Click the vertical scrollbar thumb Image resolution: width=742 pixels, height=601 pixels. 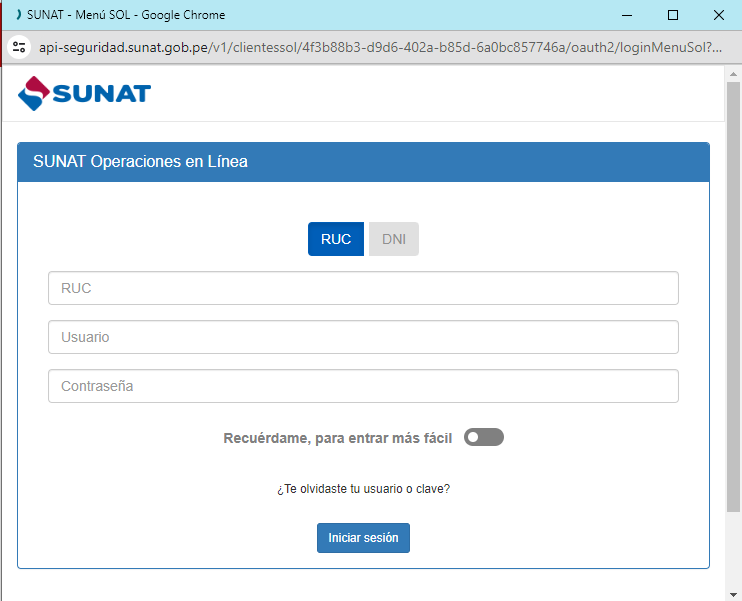pyautogui.click(x=733, y=297)
